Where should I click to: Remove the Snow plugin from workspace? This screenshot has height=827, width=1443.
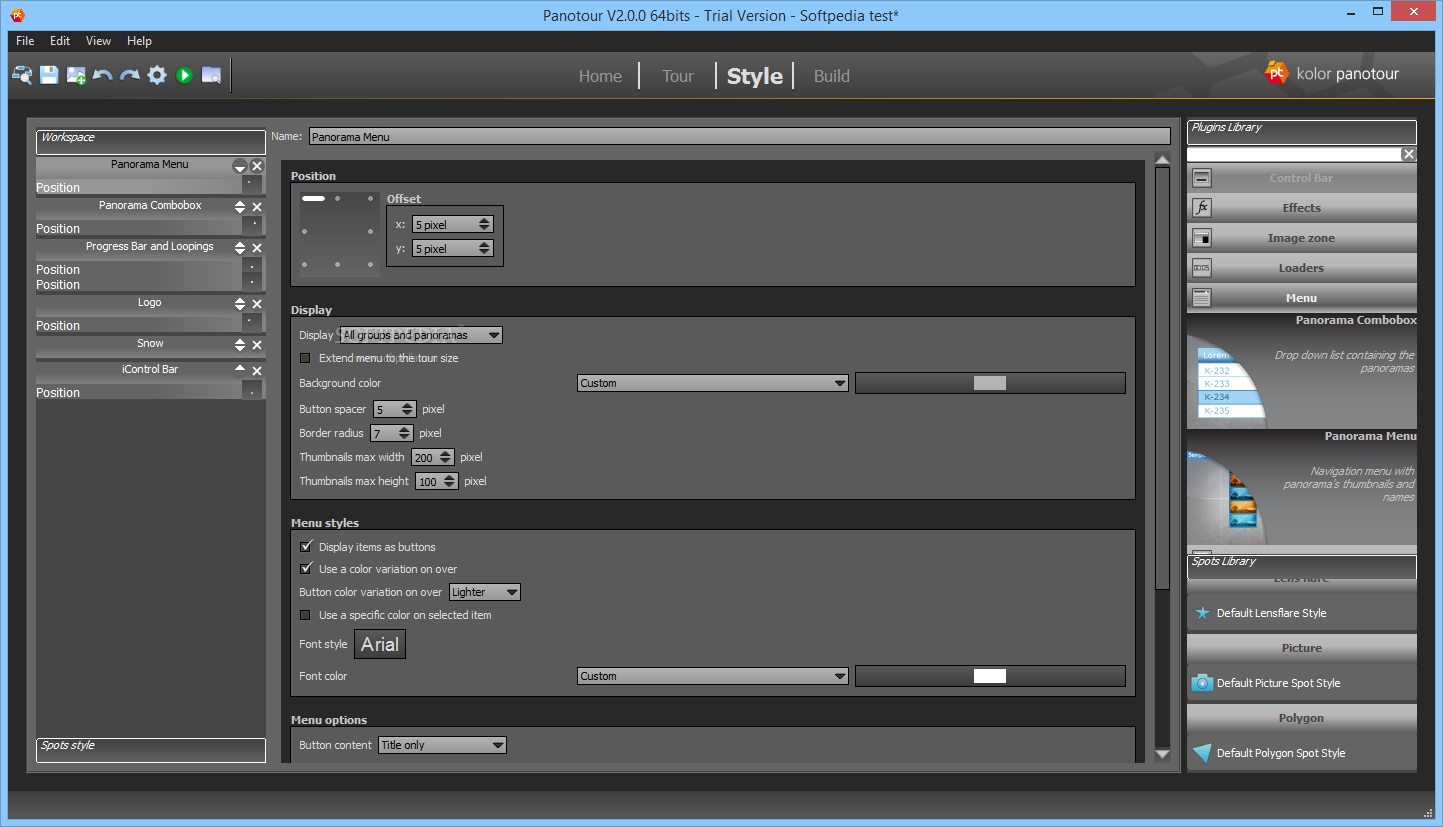pos(257,345)
